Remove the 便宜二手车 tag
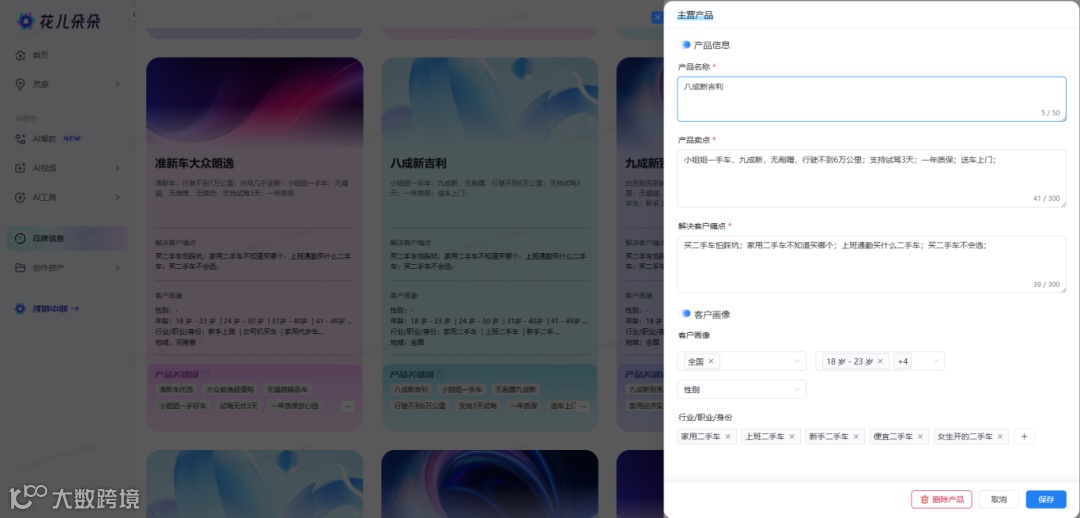Screen dimensions: 1080x518 point(920,437)
